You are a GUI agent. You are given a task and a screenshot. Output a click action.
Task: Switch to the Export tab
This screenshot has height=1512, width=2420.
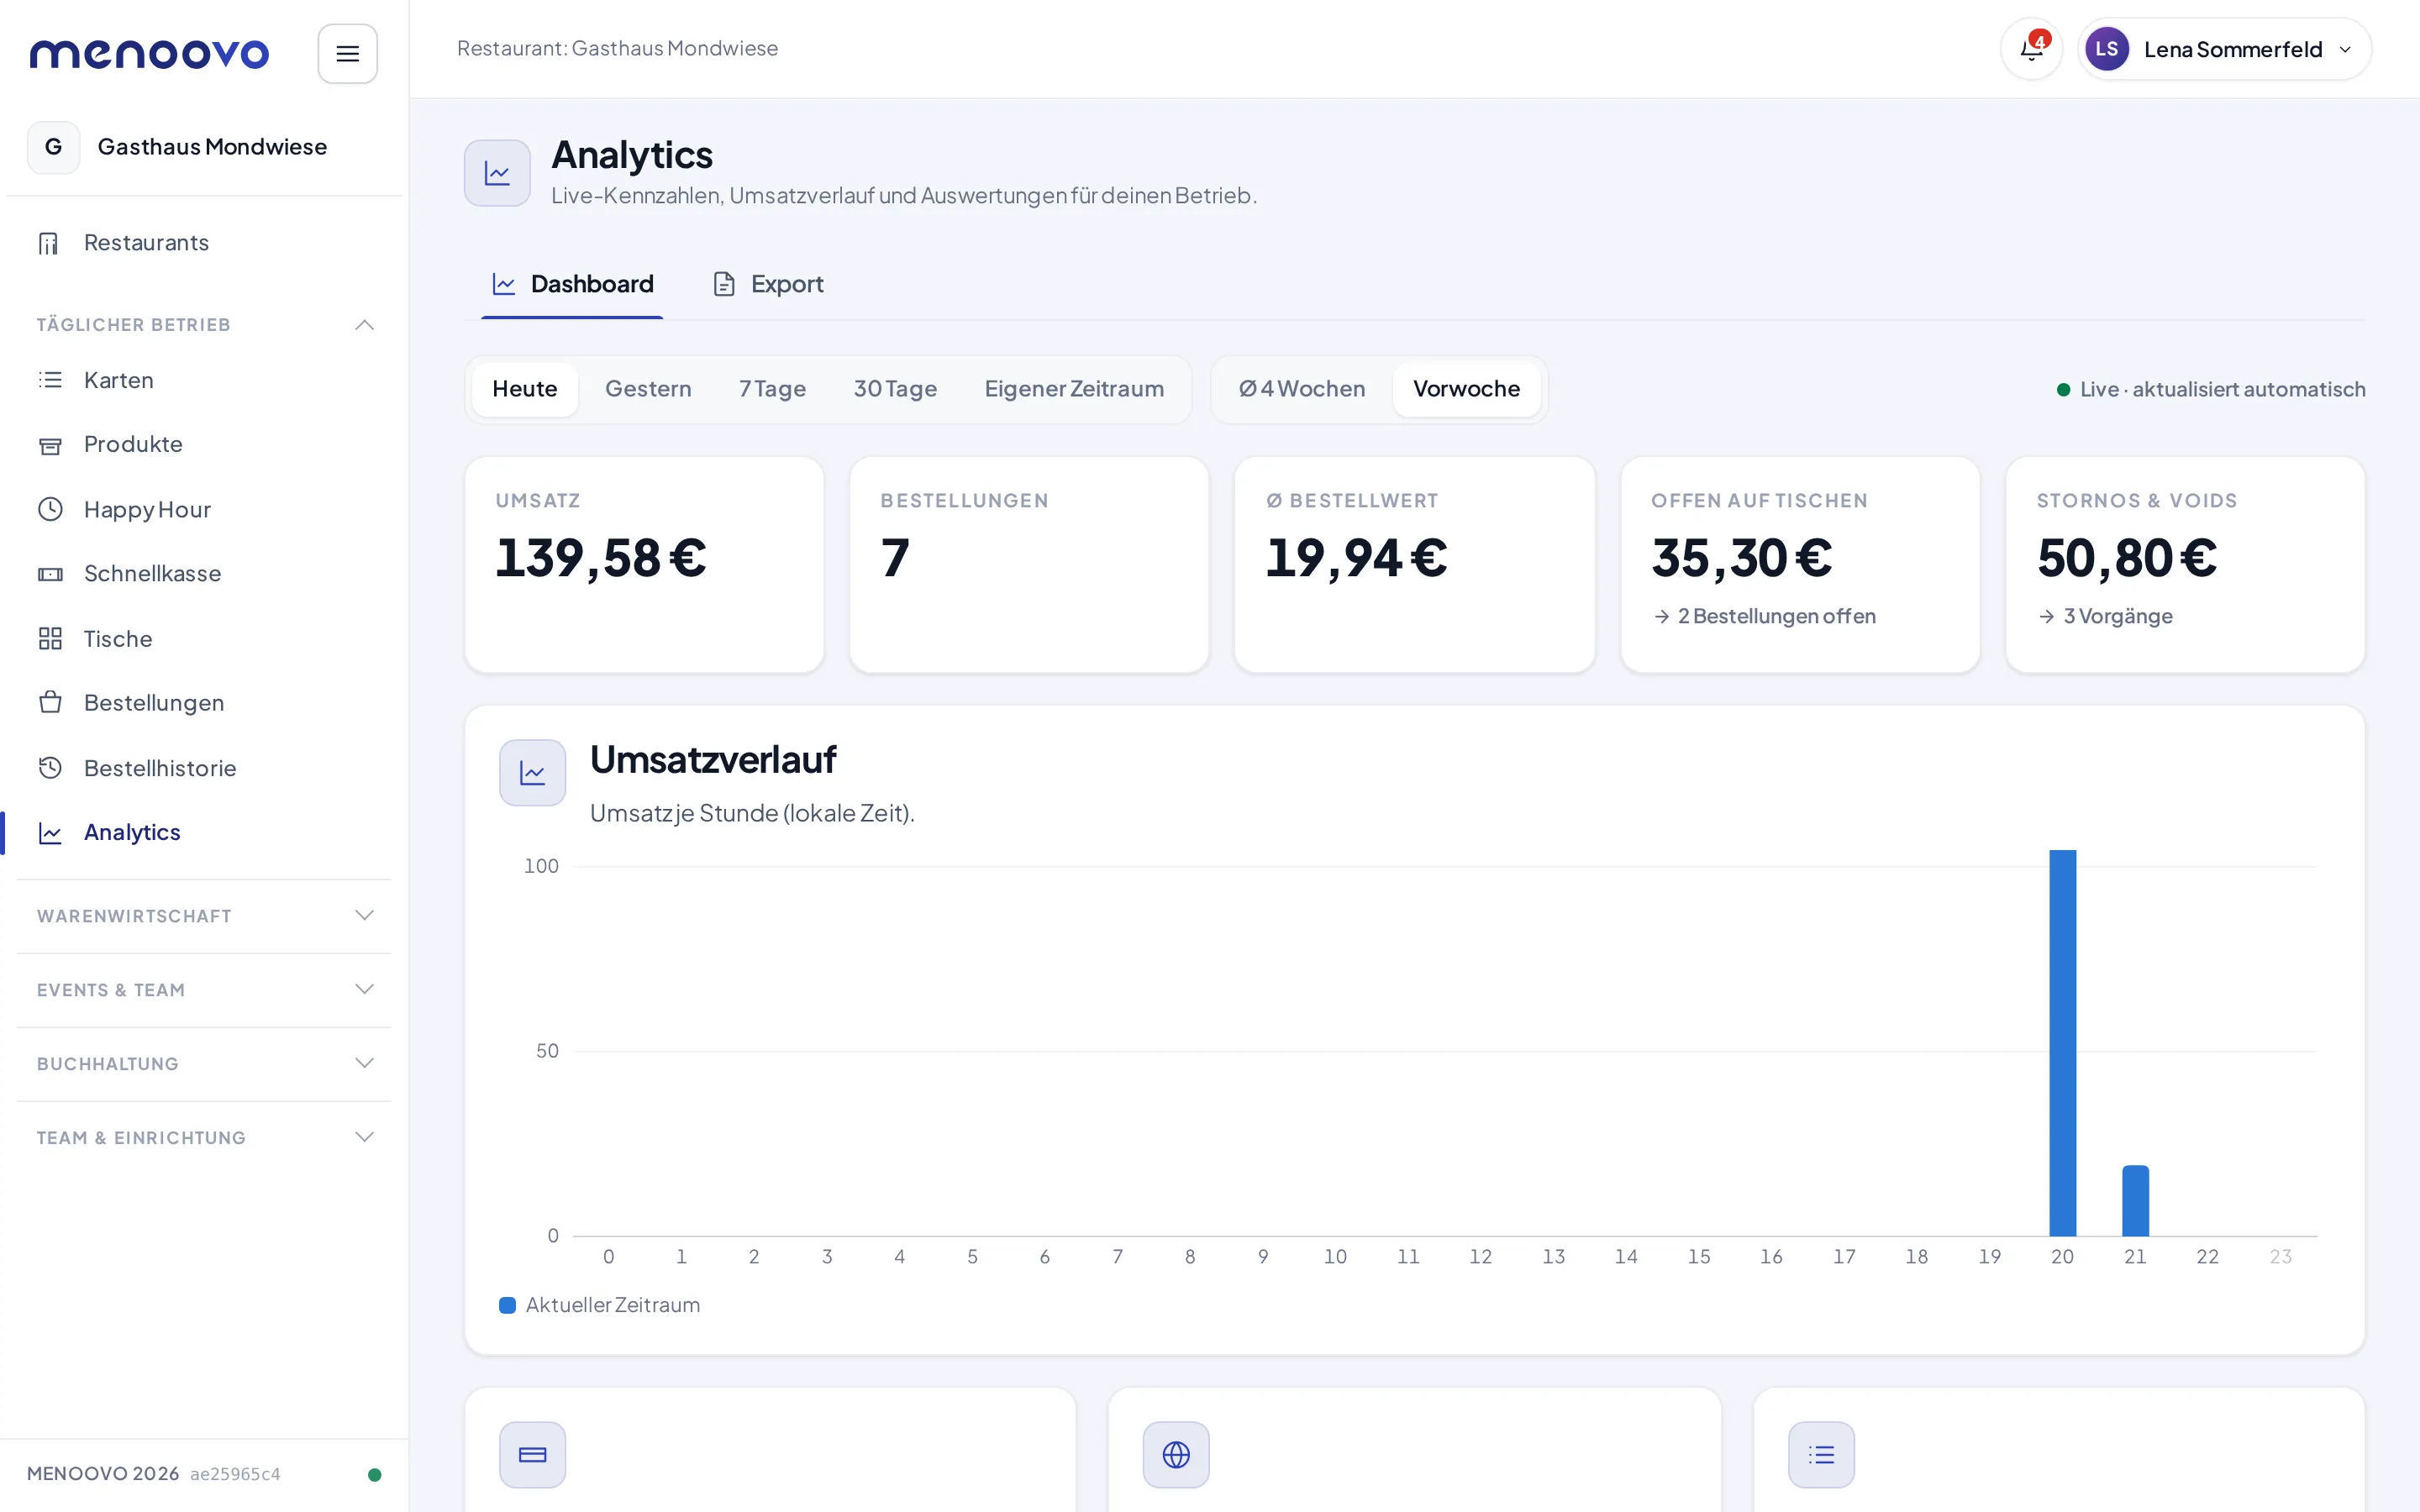click(768, 285)
